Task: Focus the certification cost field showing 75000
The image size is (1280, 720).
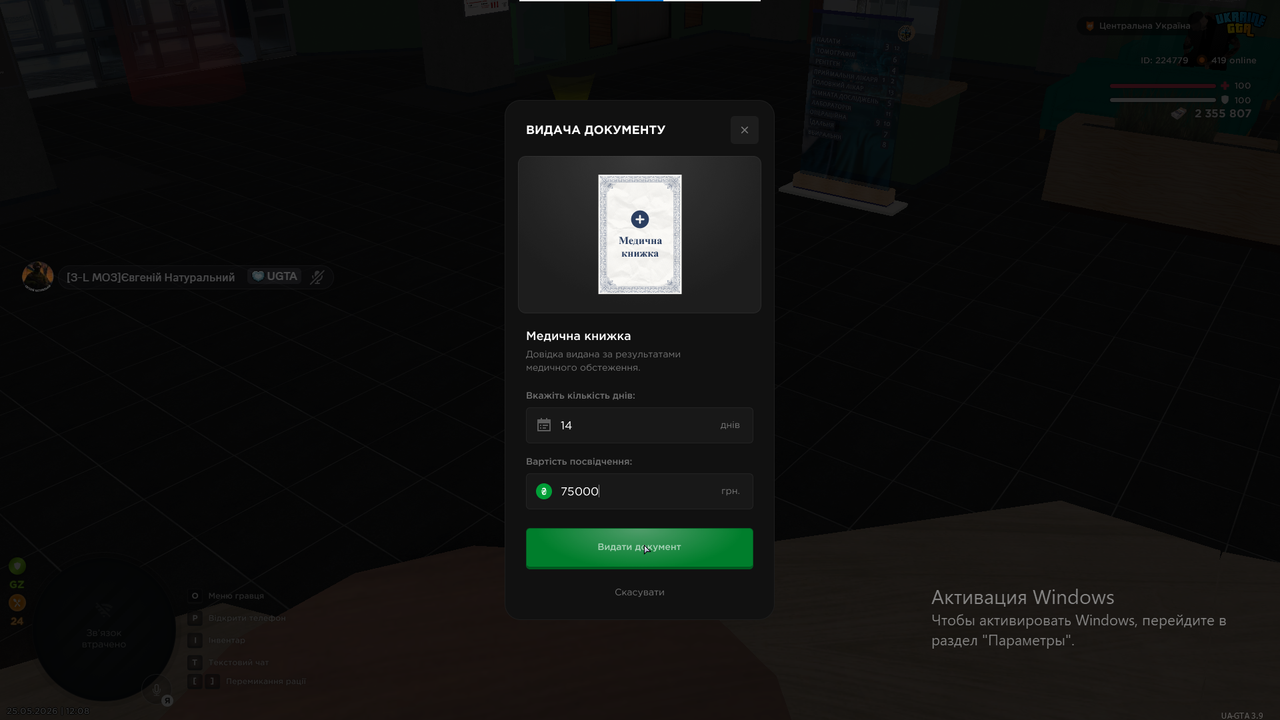Action: pos(639,491)
